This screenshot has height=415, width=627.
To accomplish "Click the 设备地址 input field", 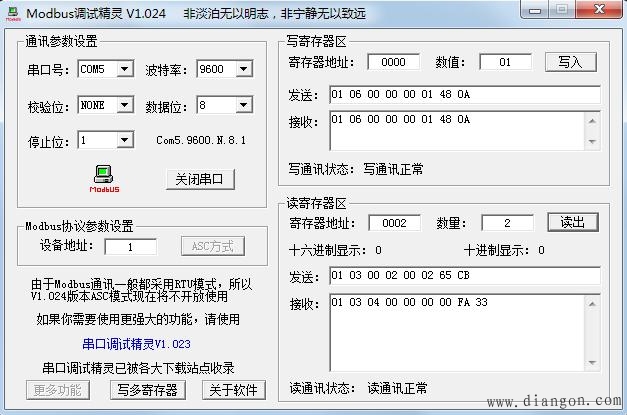I will tap(130, 247).
